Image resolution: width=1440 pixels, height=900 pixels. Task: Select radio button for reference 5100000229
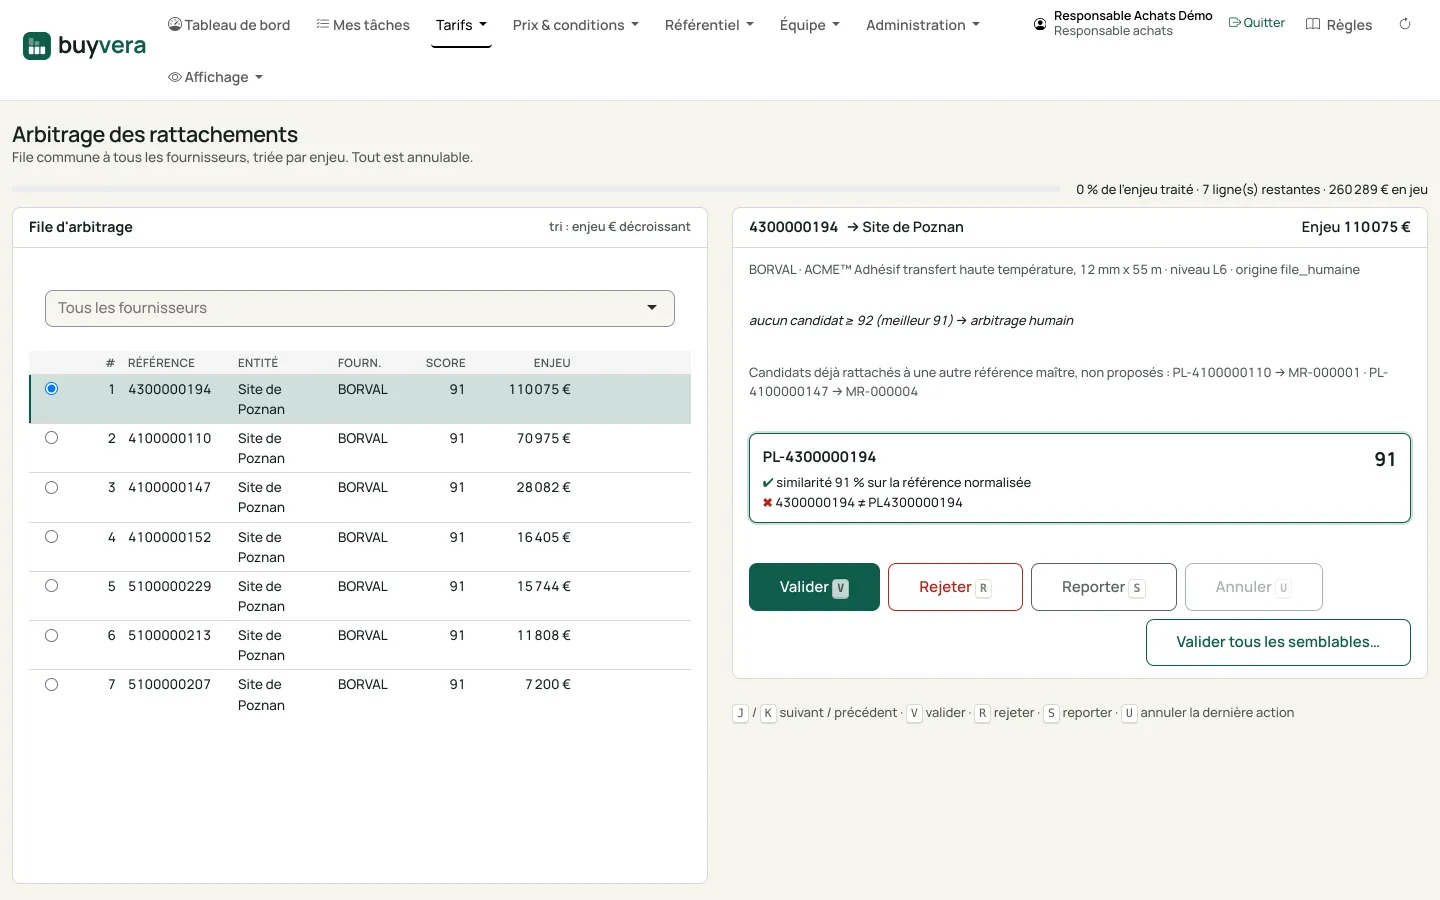tap(52, 586)
